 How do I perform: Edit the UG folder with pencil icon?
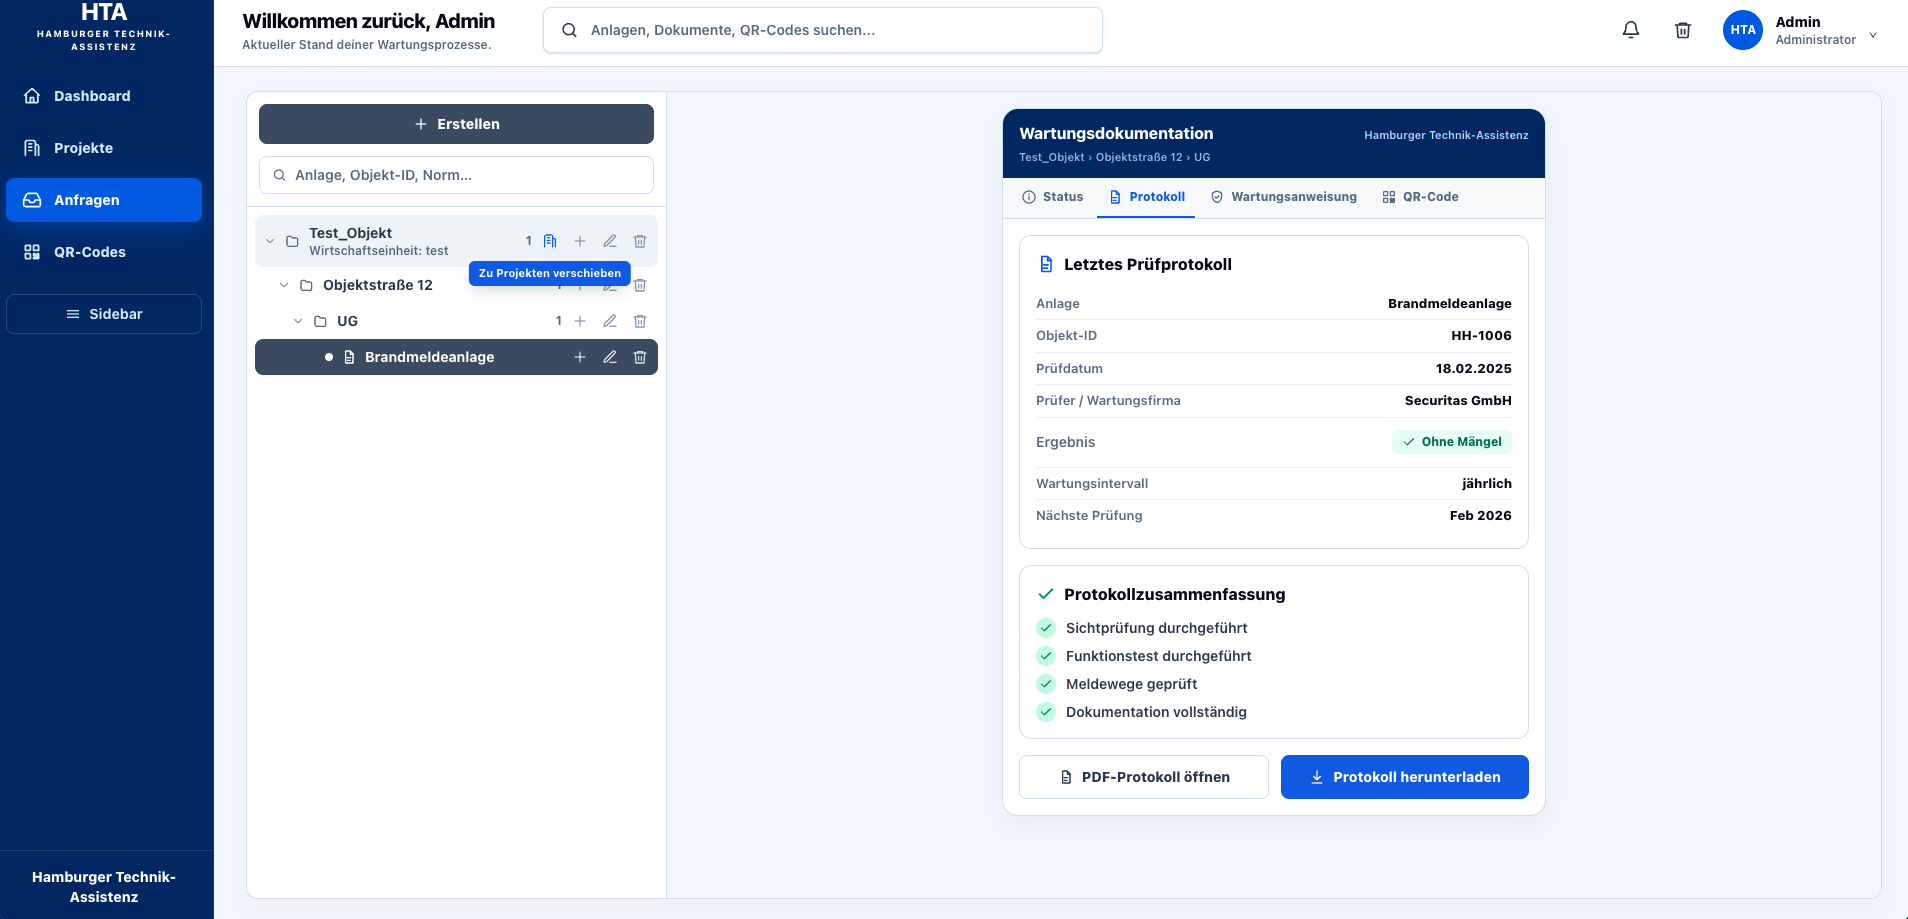[x=610, y=321]
